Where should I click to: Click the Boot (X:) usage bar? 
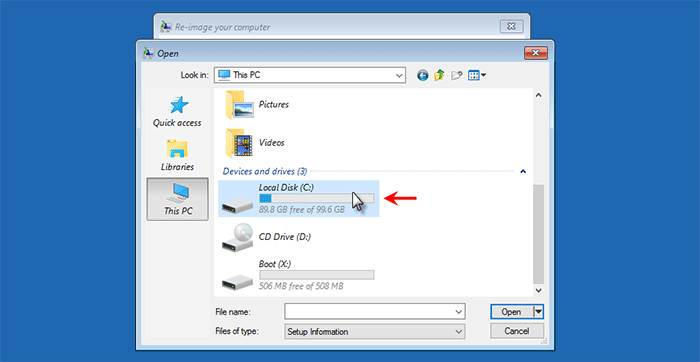click(317, 275)
